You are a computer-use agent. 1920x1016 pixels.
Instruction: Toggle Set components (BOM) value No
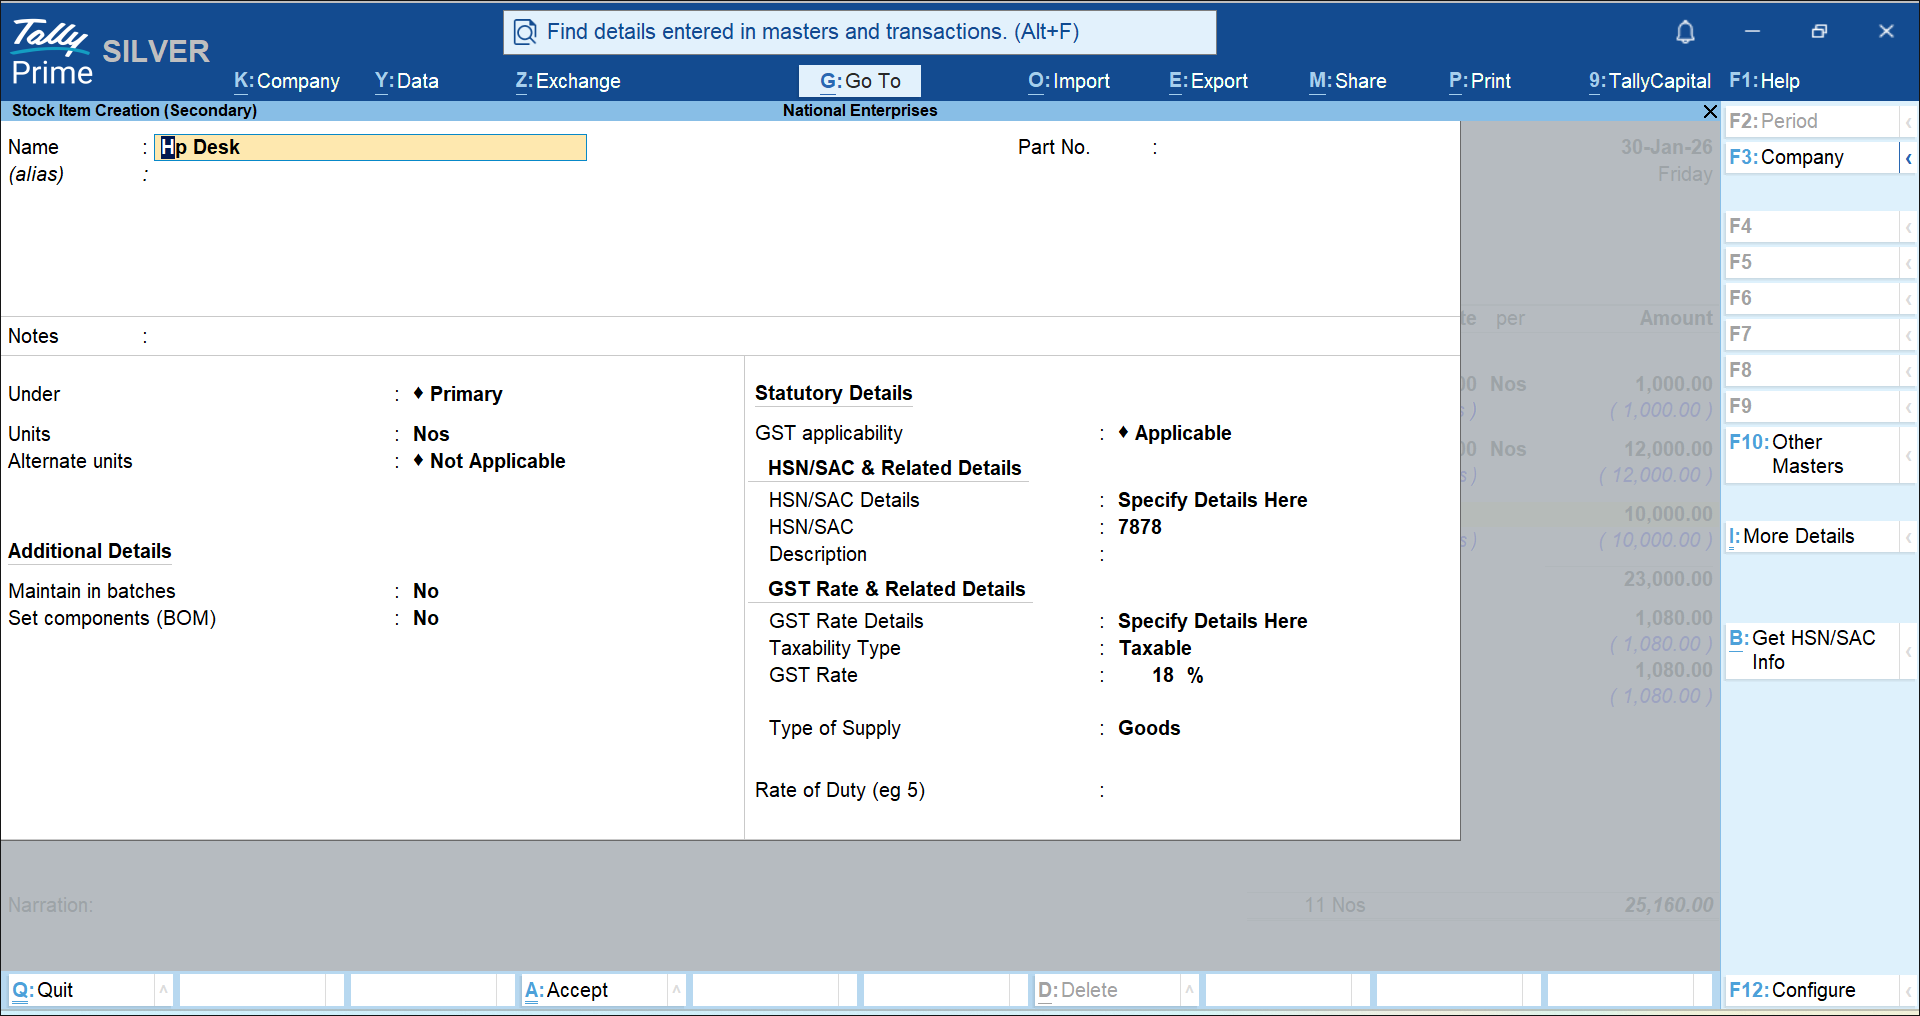[426, 618]
